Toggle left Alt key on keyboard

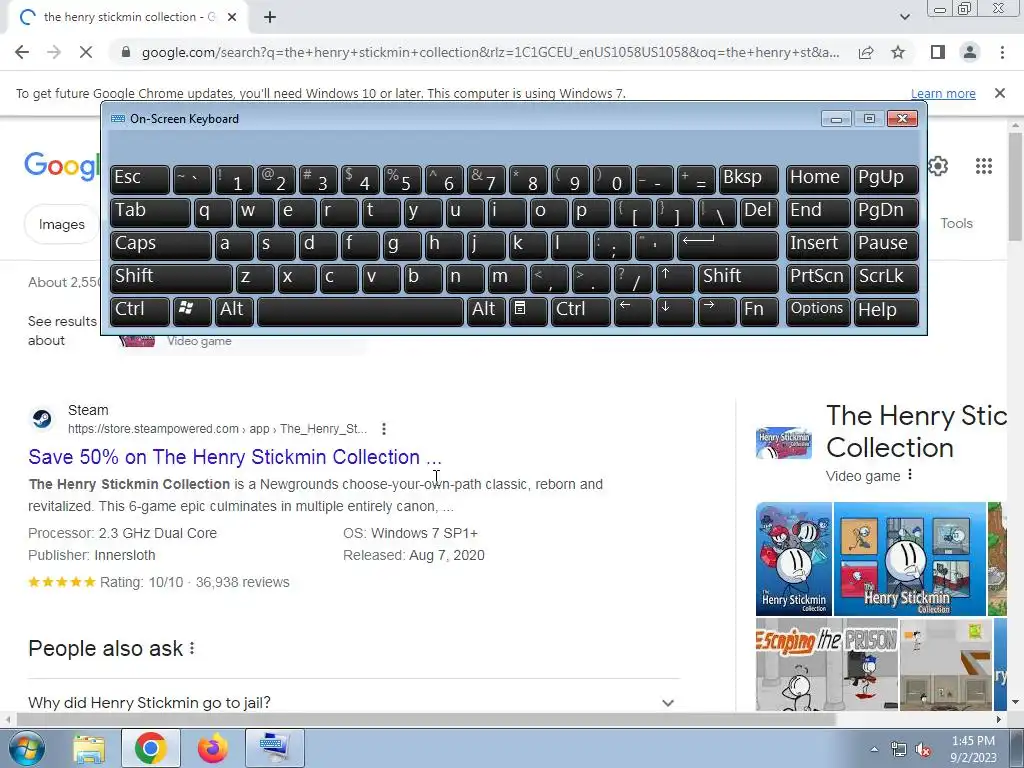[x=234, y=310]
